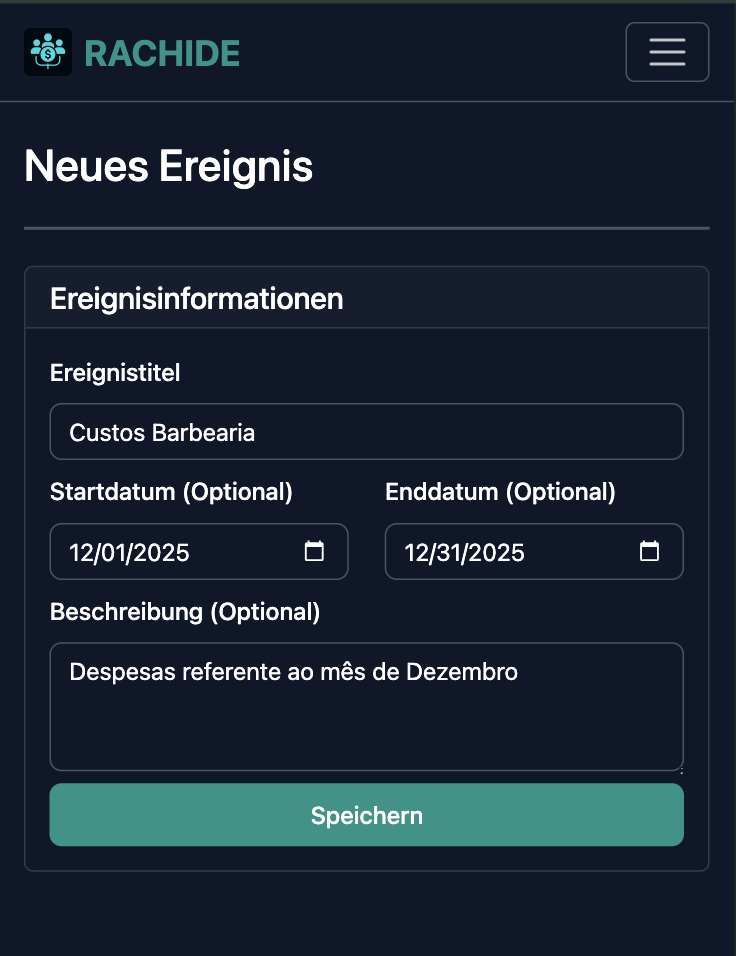Expand the date chooser for 12/31/2025
Screen dimensions: 736x956
point(651,551)
